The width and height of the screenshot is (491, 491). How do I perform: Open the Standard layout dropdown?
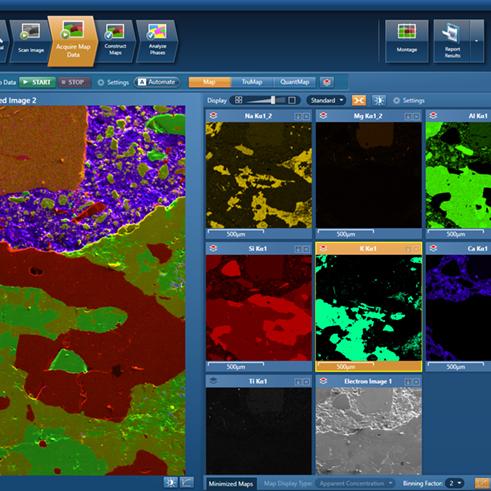326,100
